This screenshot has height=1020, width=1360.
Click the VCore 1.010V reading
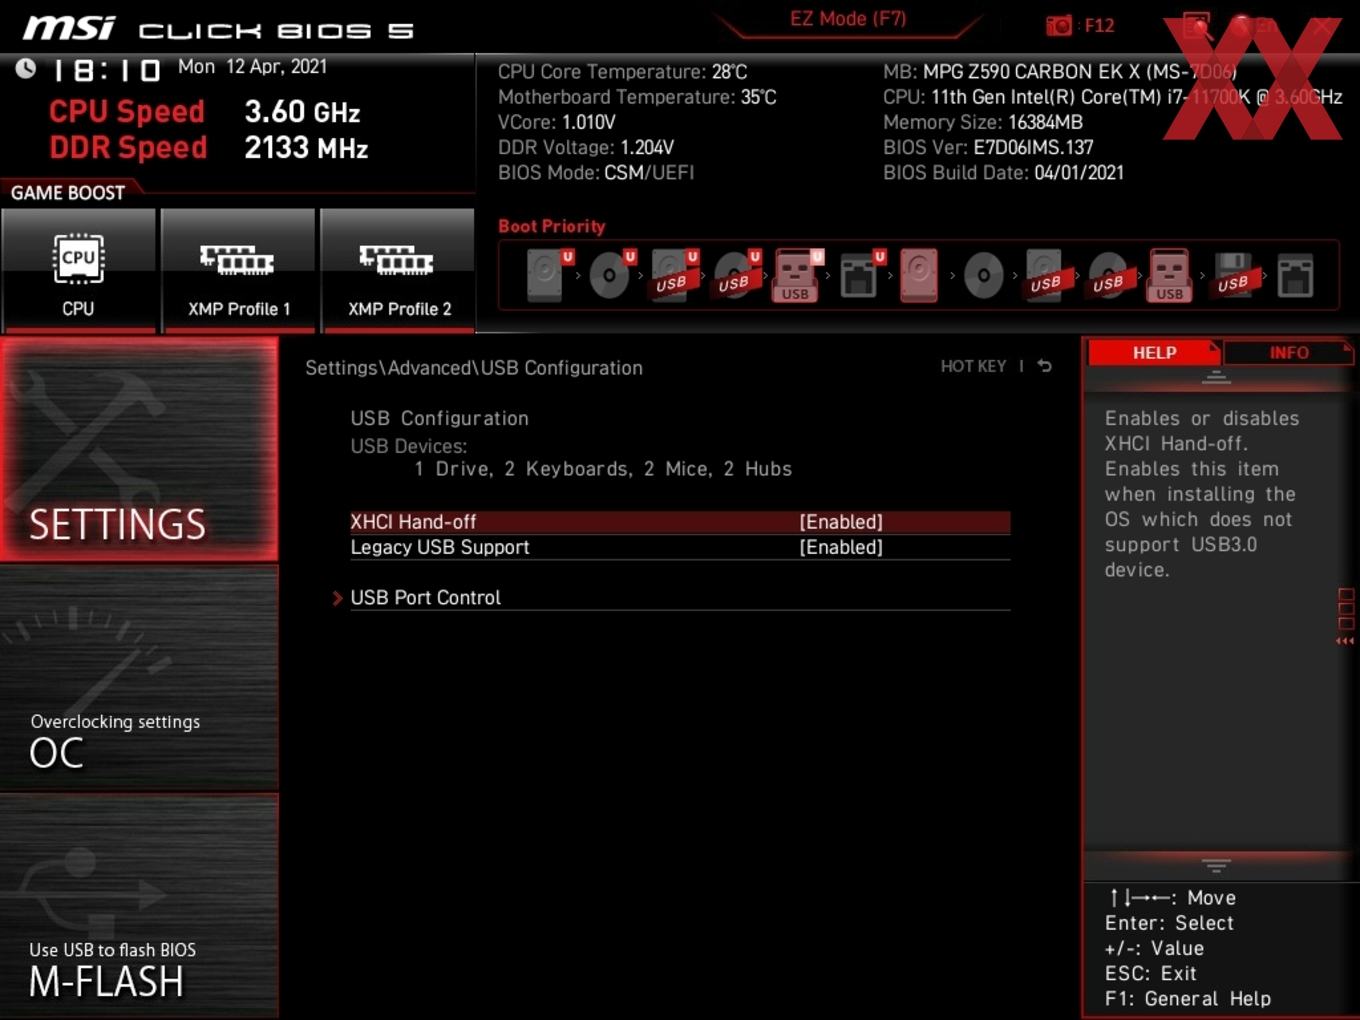(557, 122)
